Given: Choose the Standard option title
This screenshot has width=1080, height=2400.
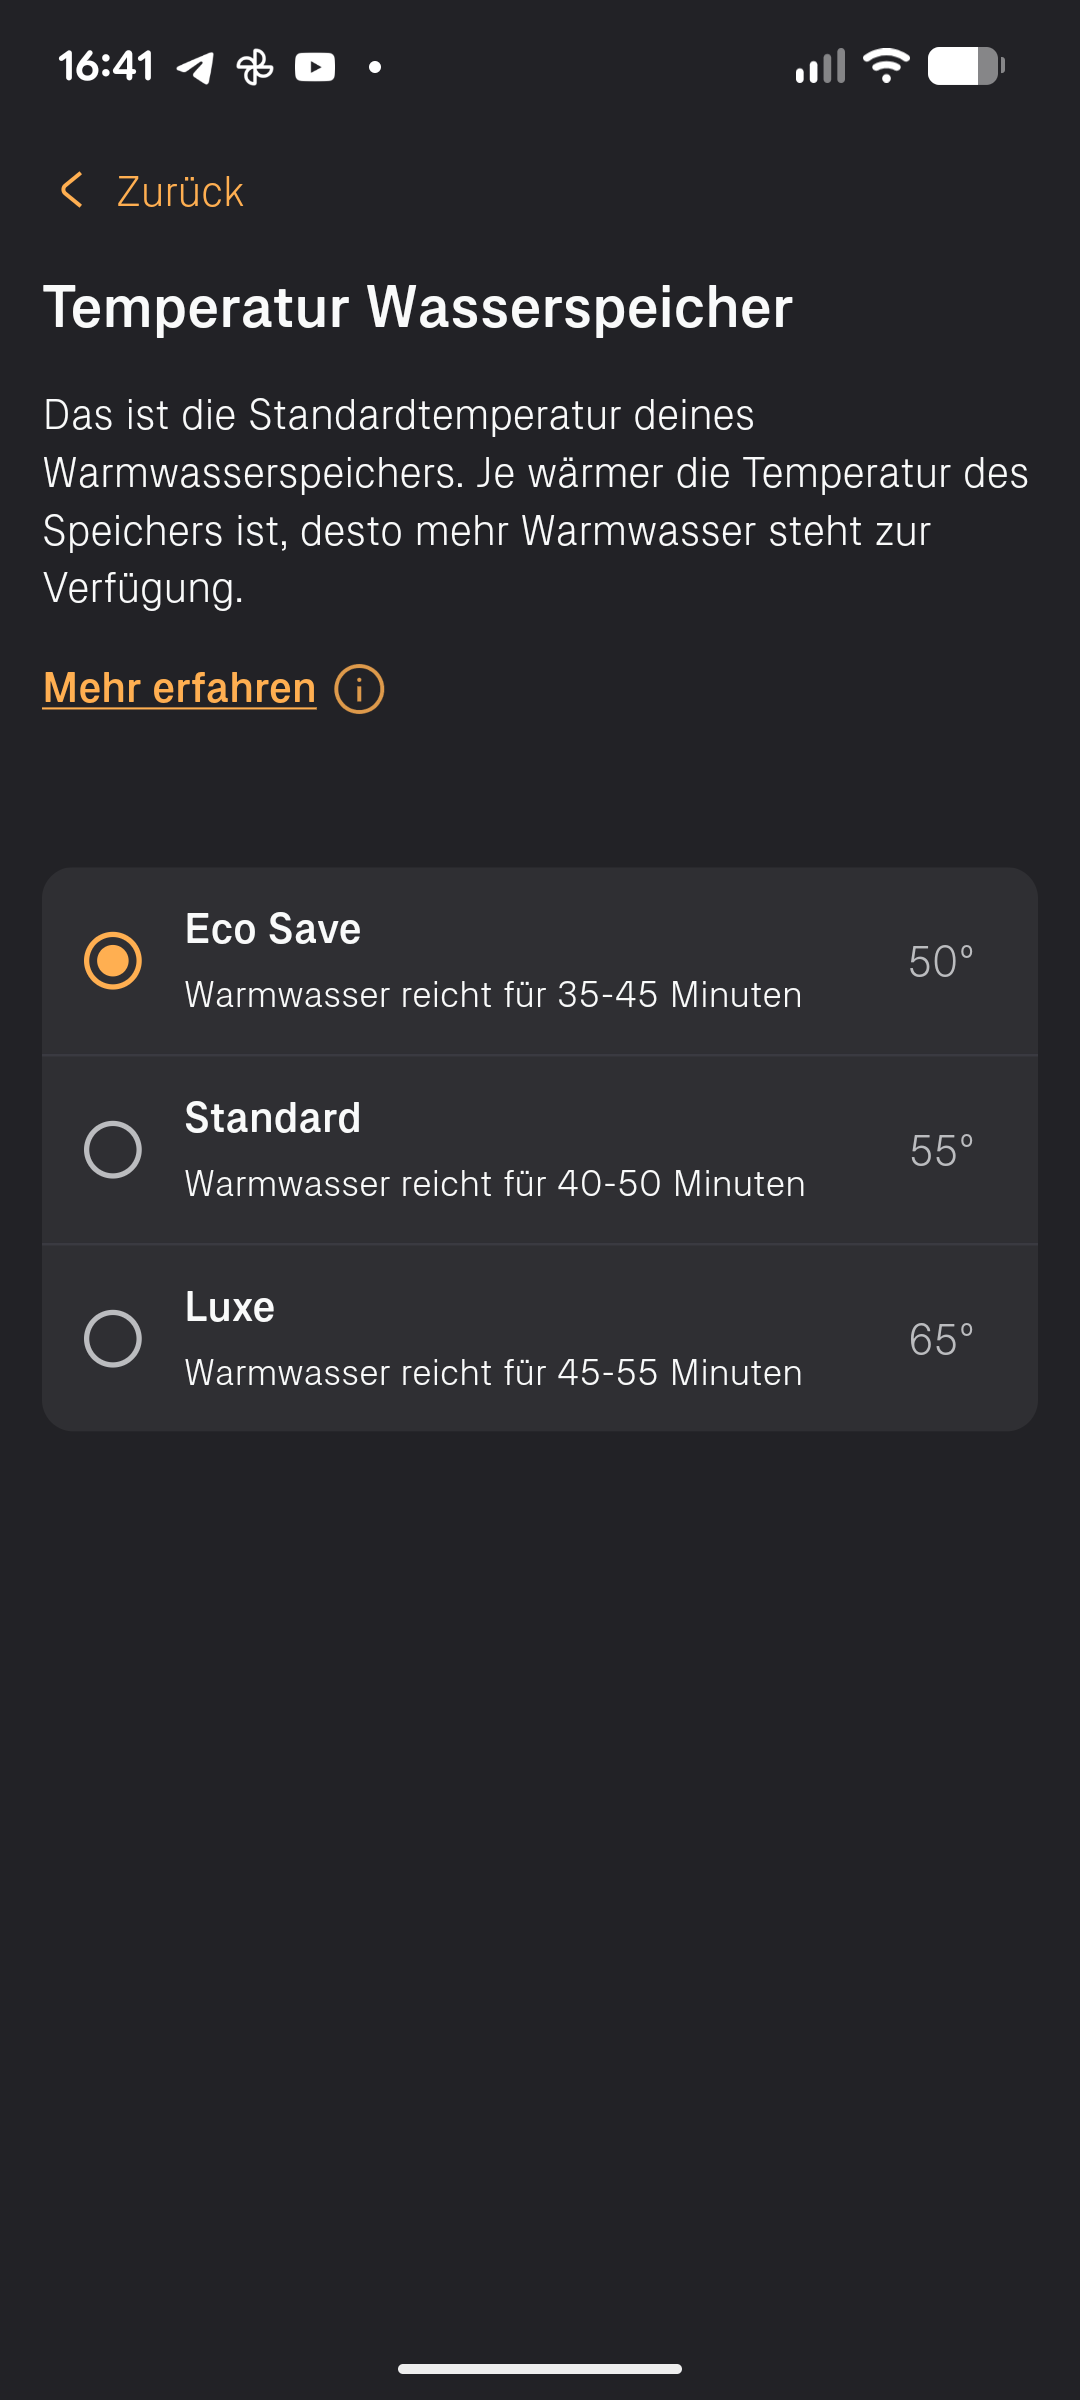Looking at the screenshot, I should coord(273,1118).
